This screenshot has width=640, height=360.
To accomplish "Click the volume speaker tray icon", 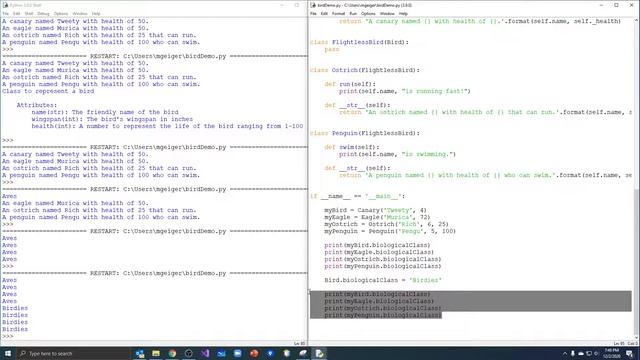I will [x=596, y=353].
